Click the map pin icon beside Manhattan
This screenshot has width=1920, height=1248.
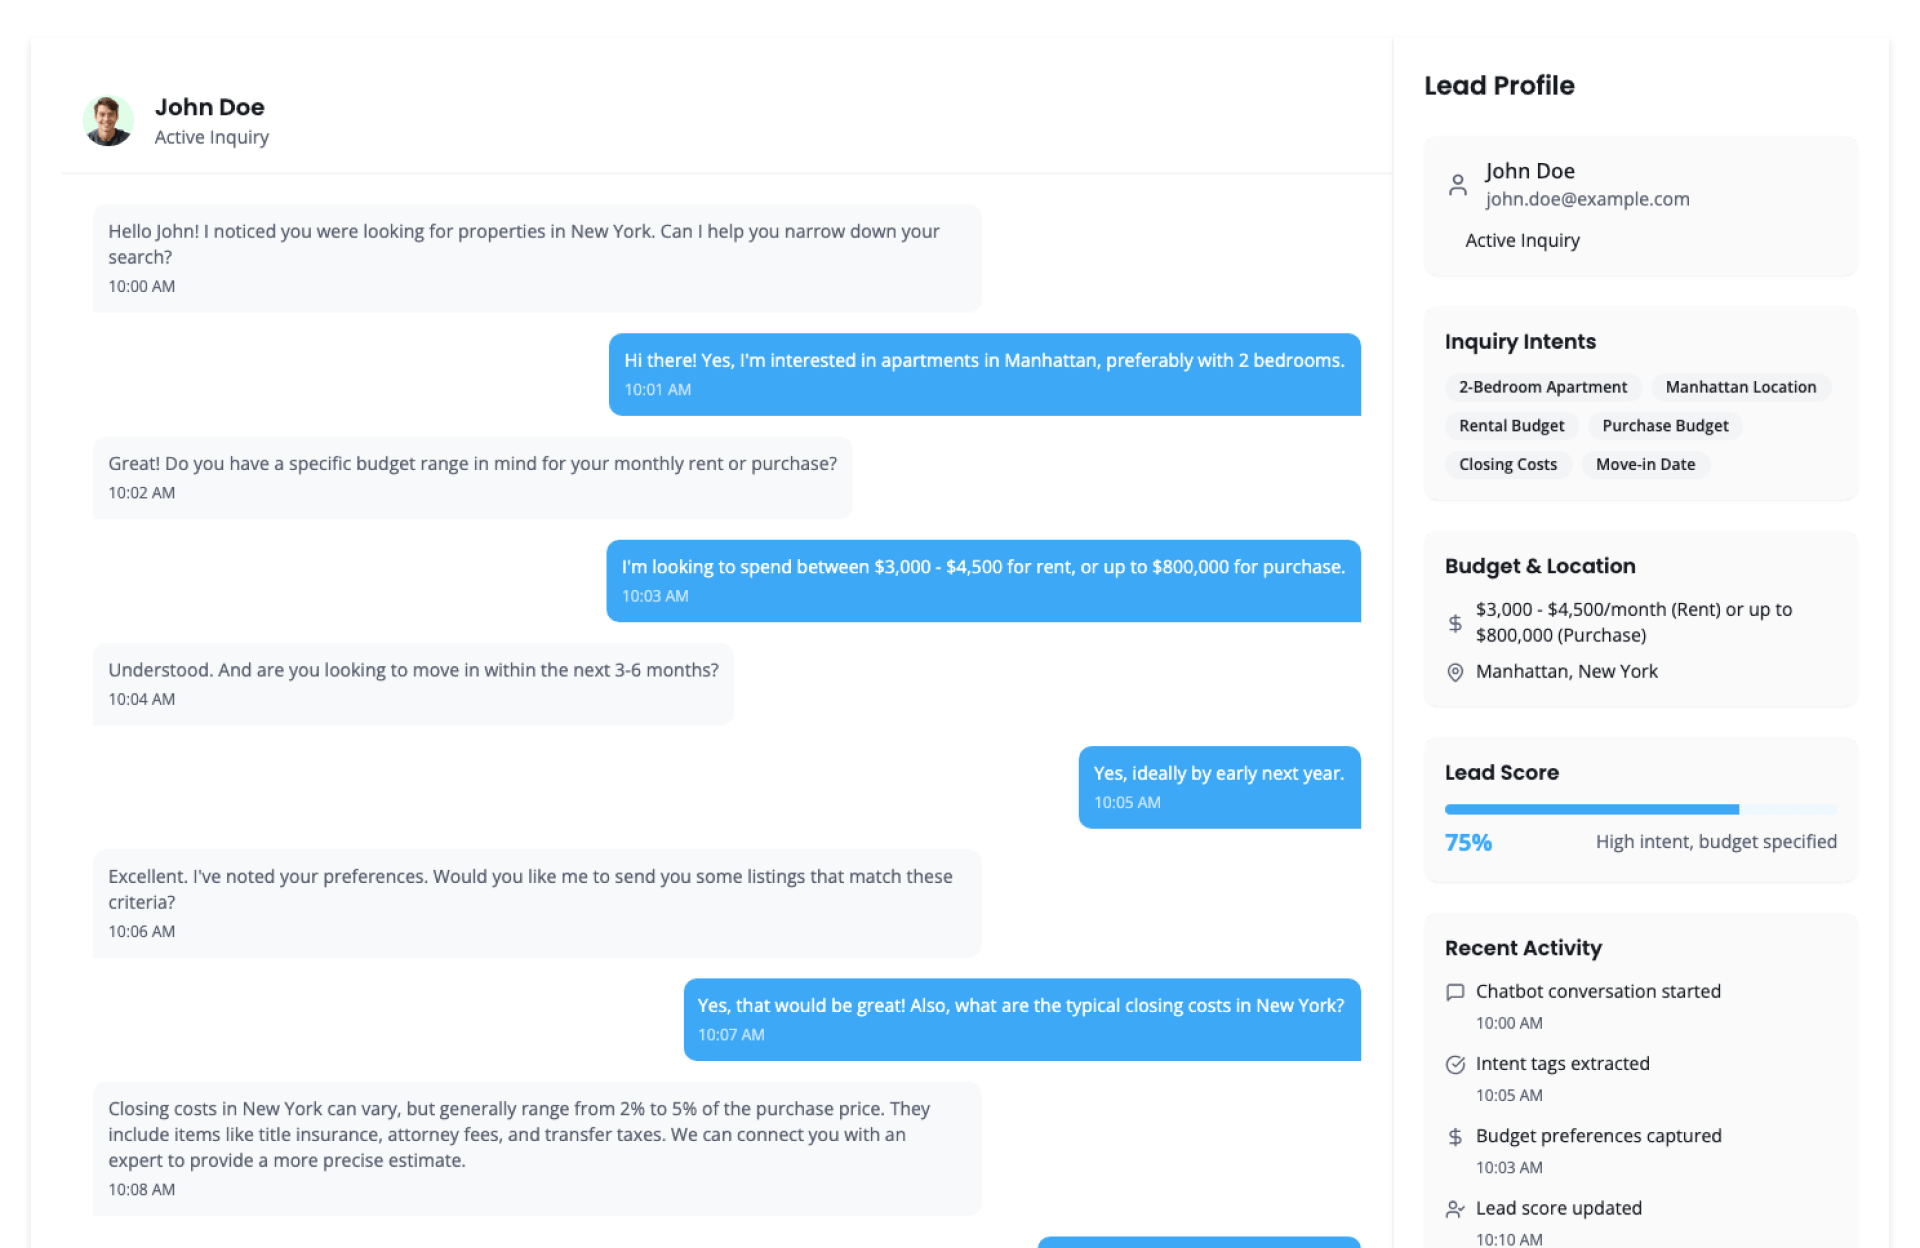point(1455,672)
